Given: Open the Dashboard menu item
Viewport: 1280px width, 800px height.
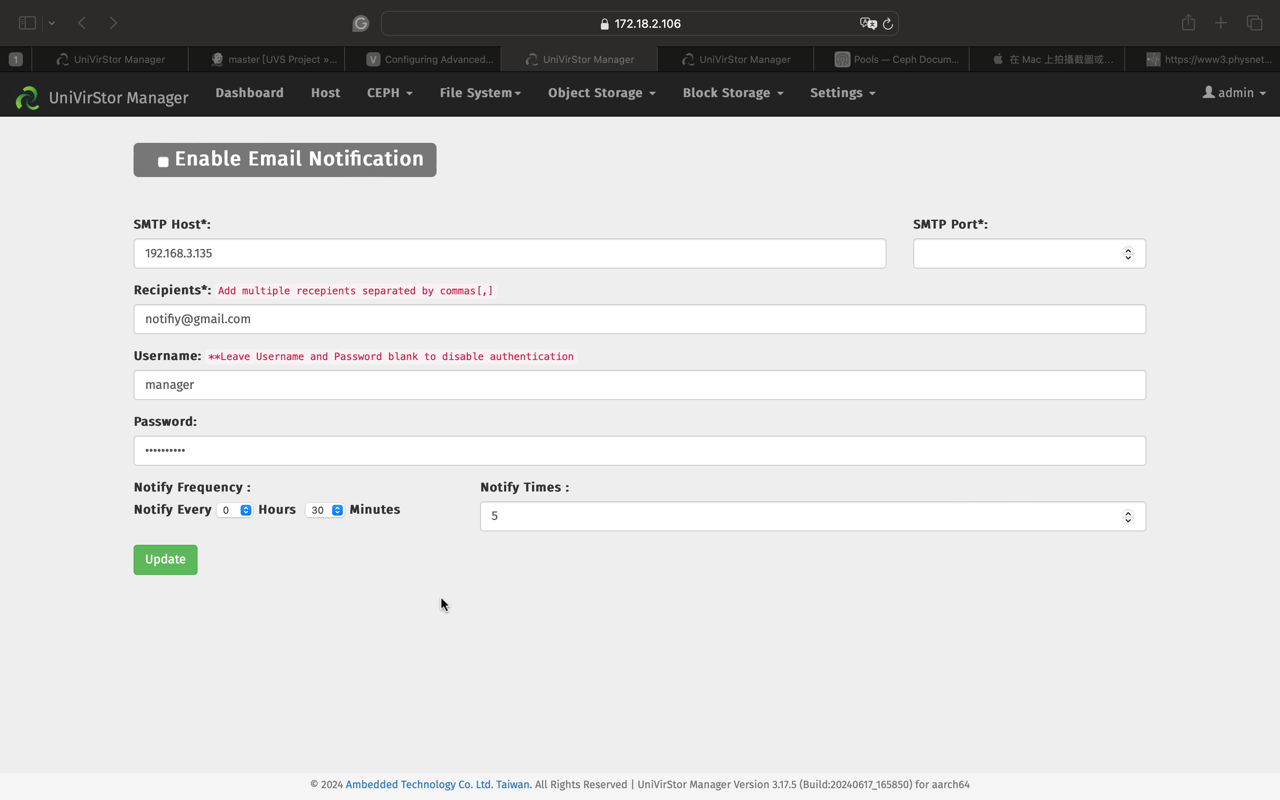Looking at the screenshot, I should 249,93.
